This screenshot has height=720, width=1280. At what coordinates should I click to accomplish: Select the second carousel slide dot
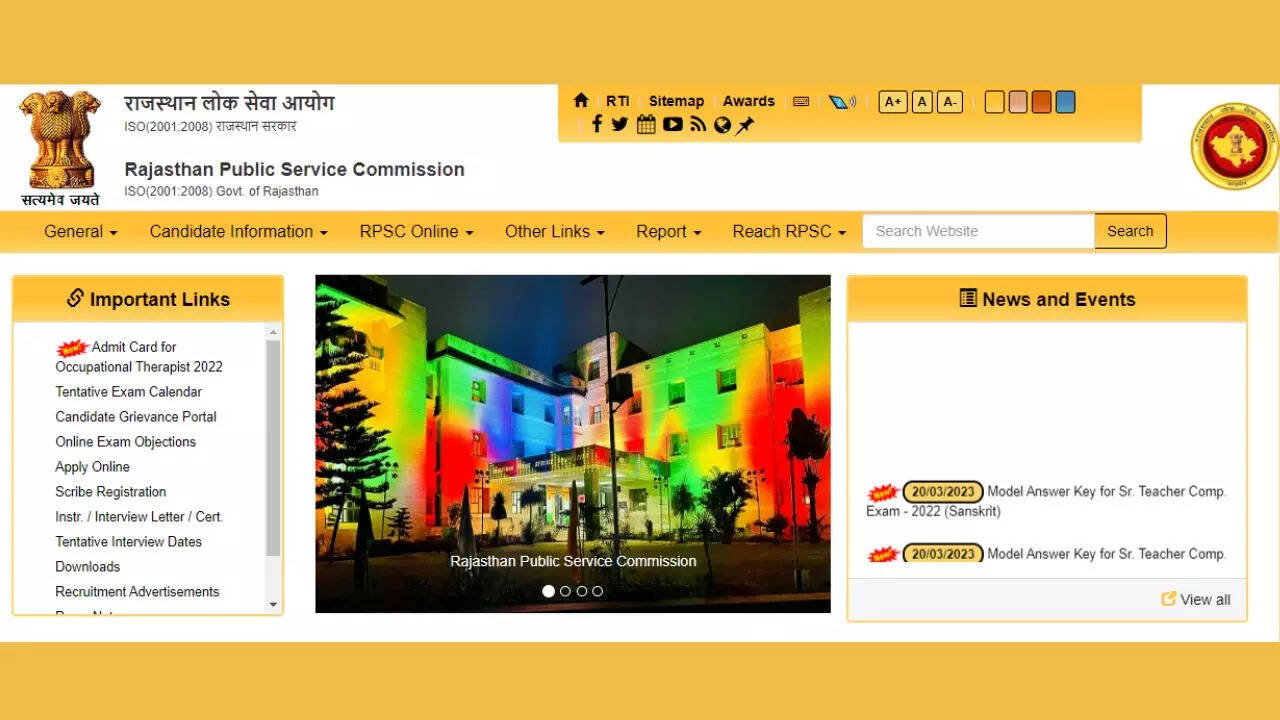tap(565, 591)
